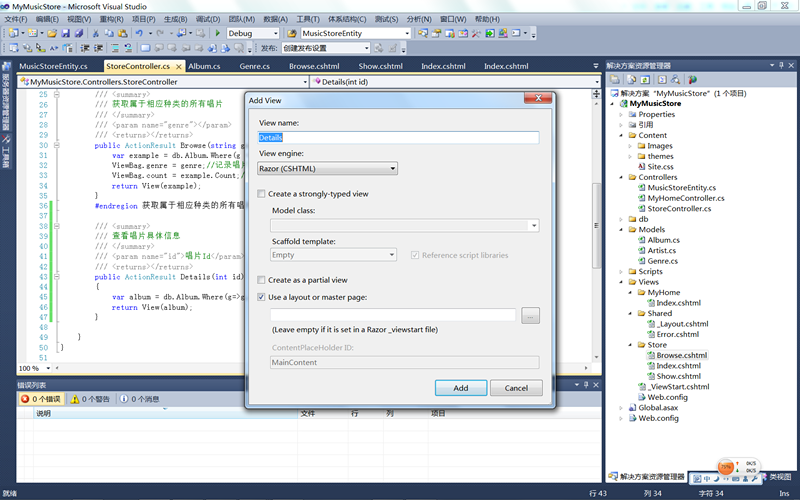
Task: Uncomment selected lines icon
Action: coord(128,48)
